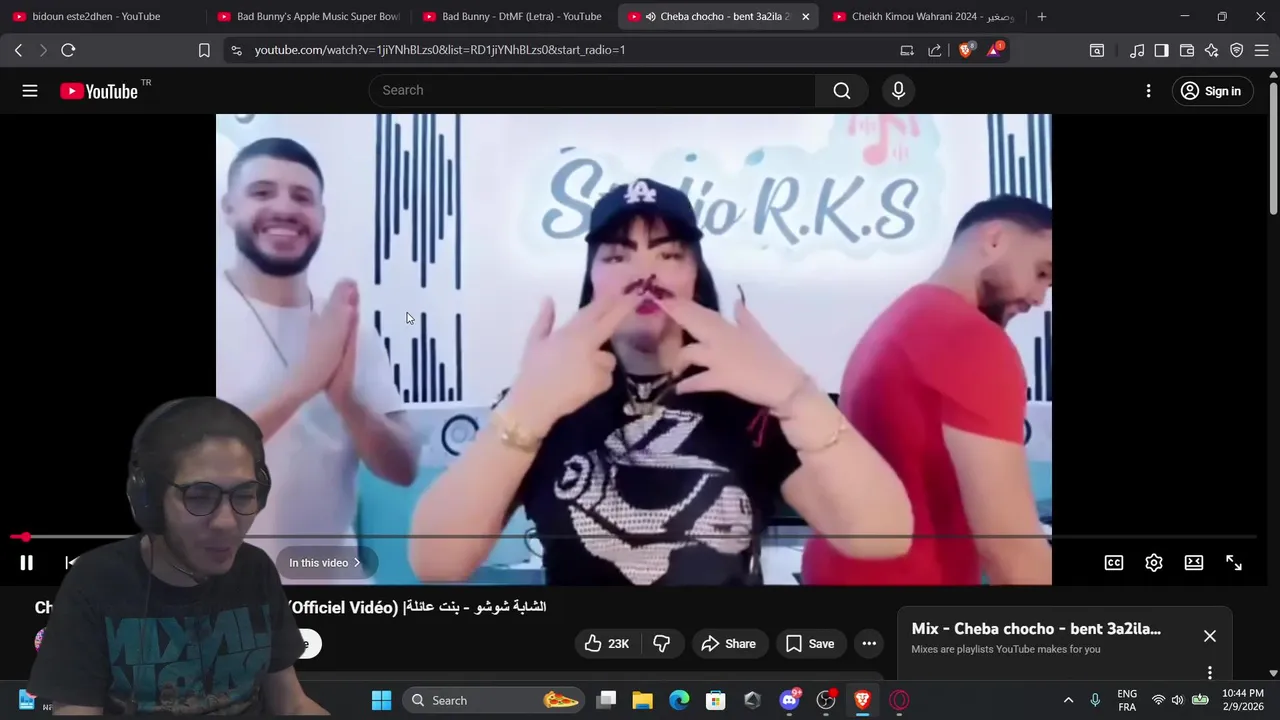Screen dimensions: 1280x720
Task: Open YouTube settings three-dot menu
Action: (1148, 91)
